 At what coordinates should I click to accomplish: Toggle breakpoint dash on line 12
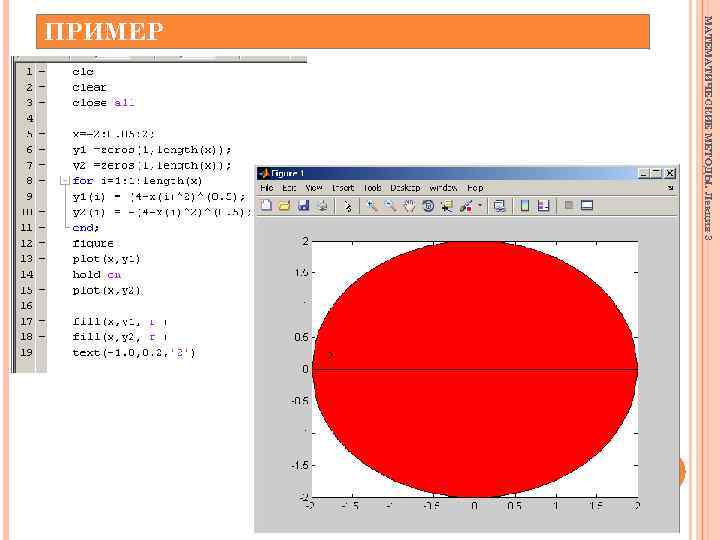pos(42,243)
